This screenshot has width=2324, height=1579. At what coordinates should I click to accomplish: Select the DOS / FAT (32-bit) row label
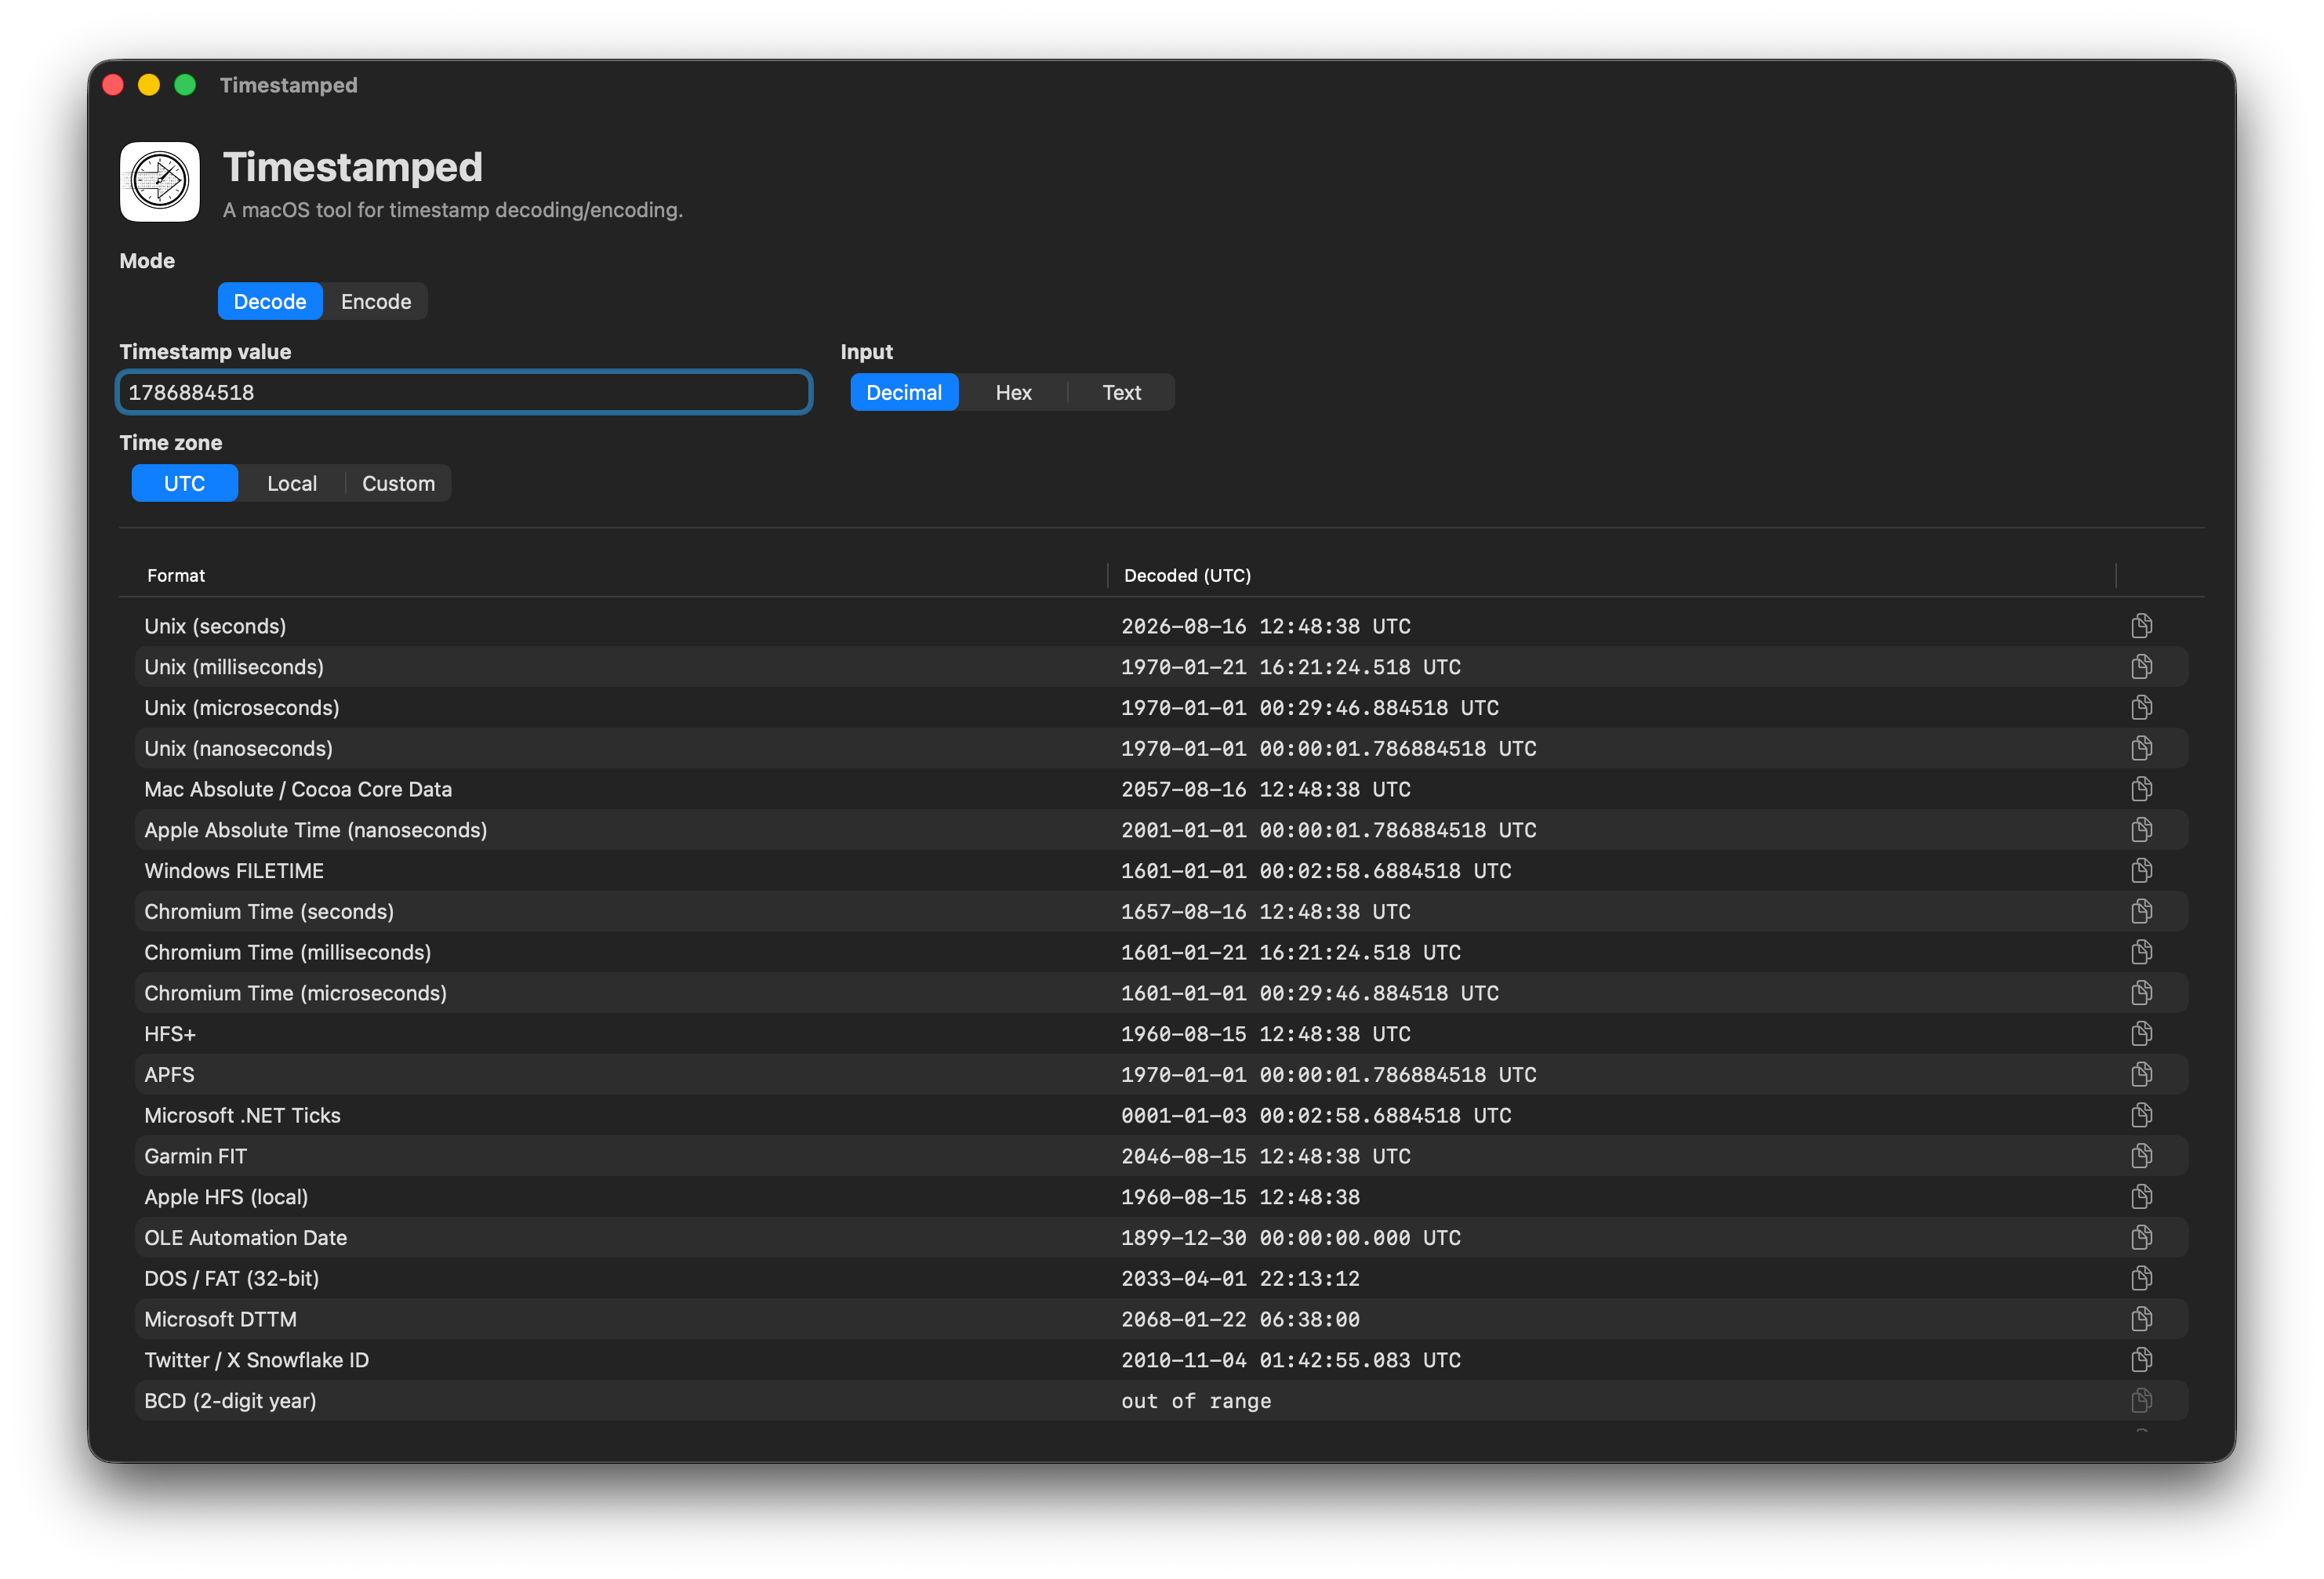(232, 1278)
